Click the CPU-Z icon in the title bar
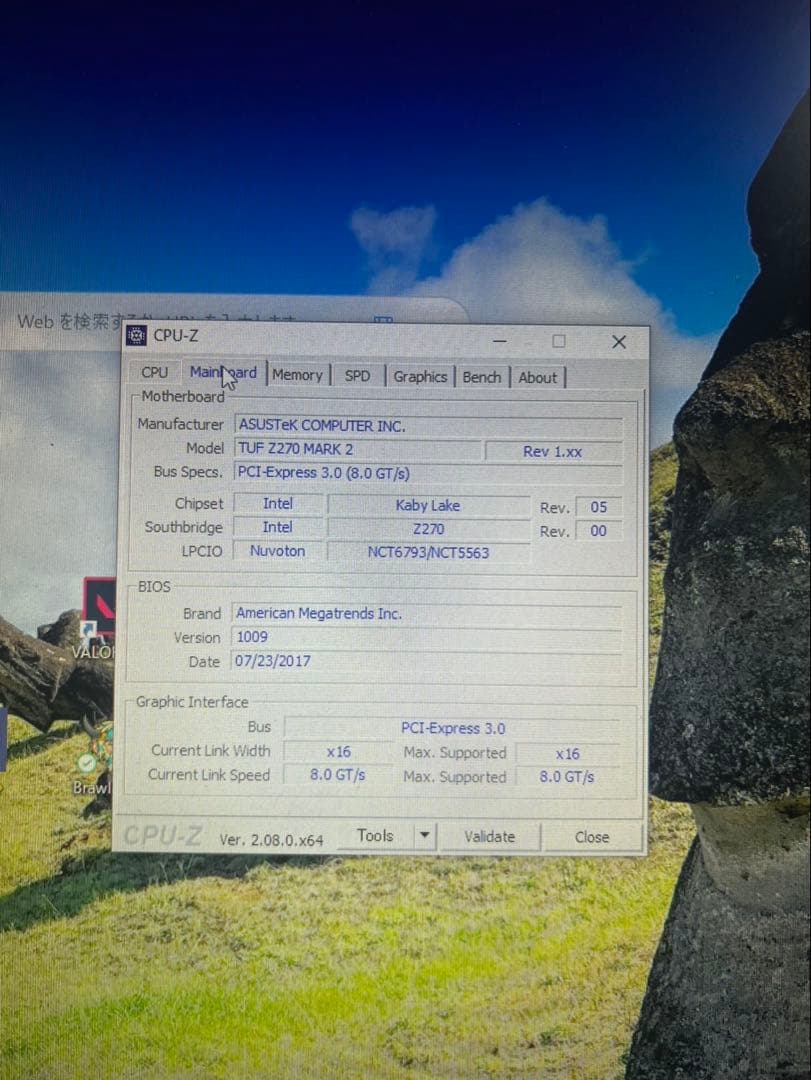Screen dimensions: 811x1080 coord(135,337)
